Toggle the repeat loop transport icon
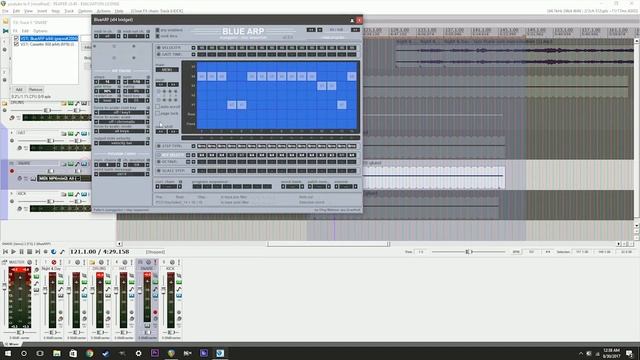This screenshot has width=640, height=360. tap(53, 252)
